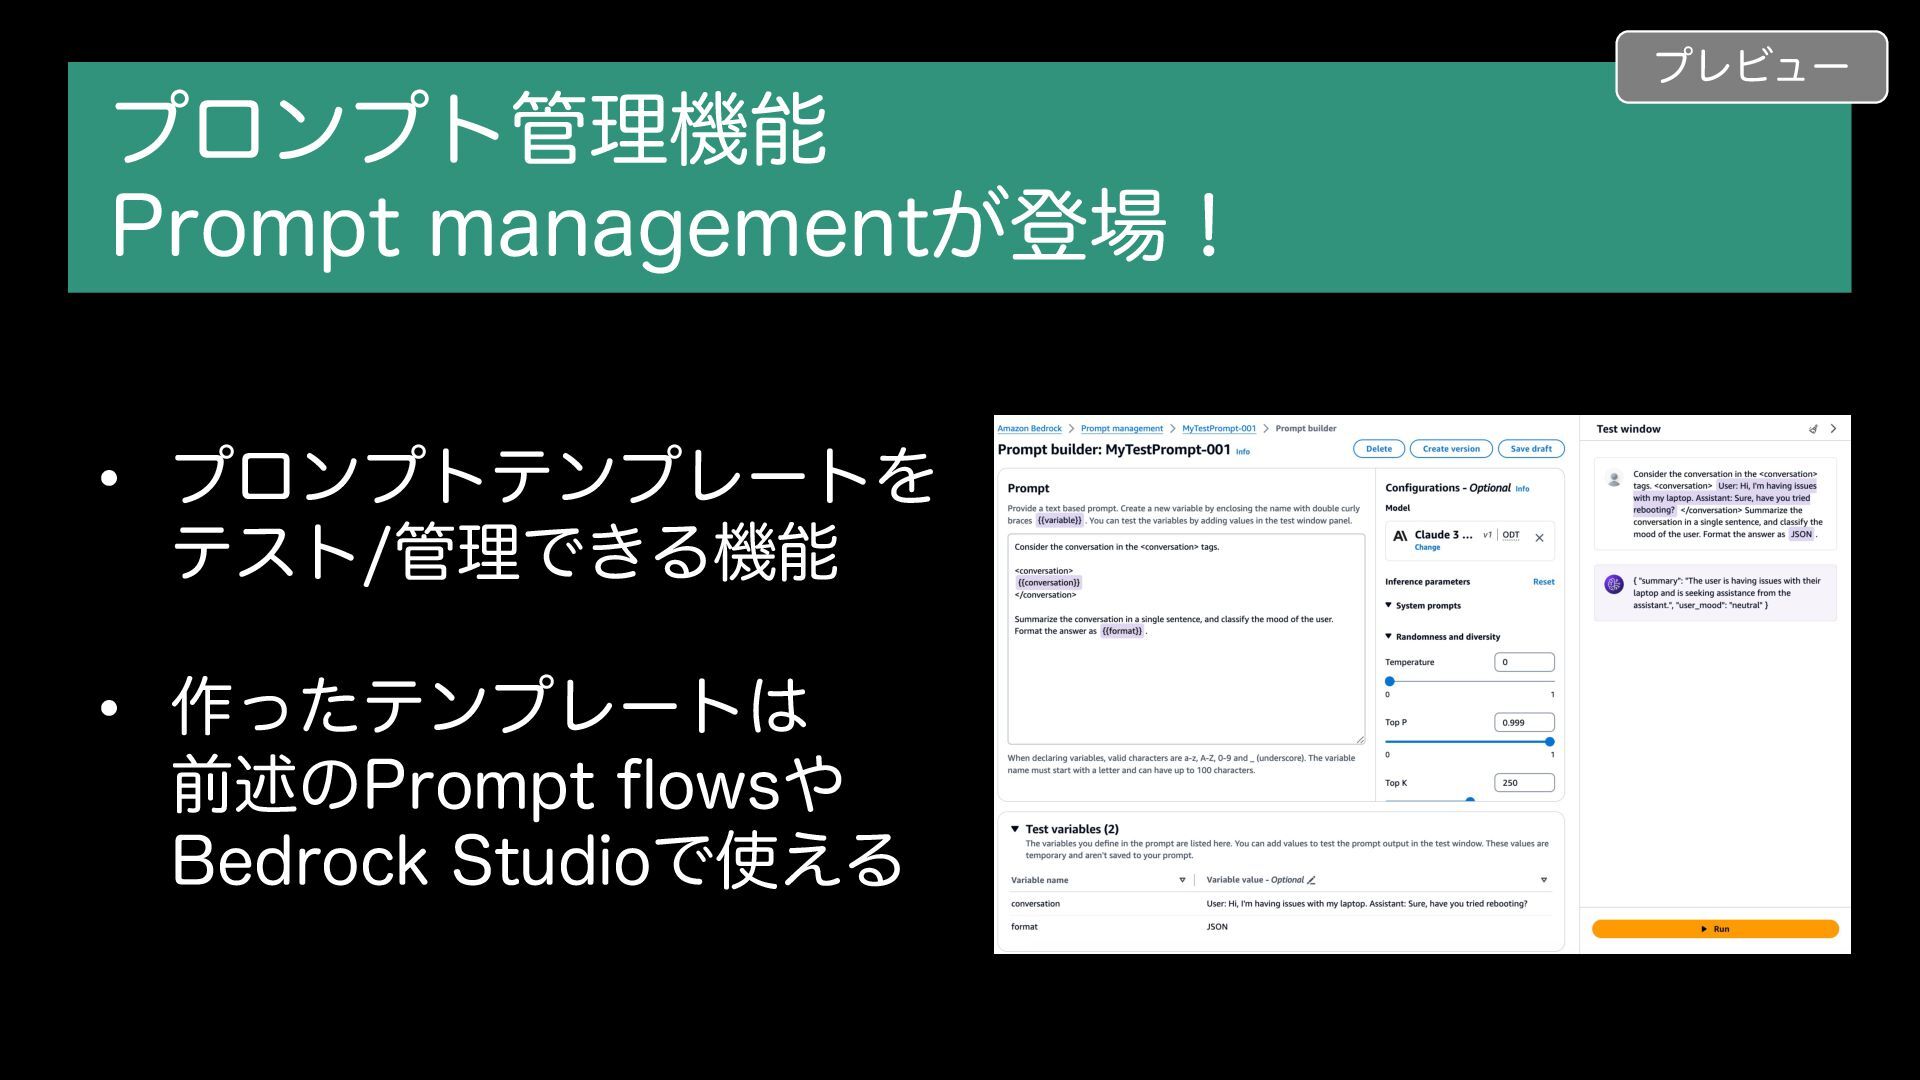This screenshot has height=1080, width=1920.
Task: Click the Create version button
Action: [x=1450, y=449]
